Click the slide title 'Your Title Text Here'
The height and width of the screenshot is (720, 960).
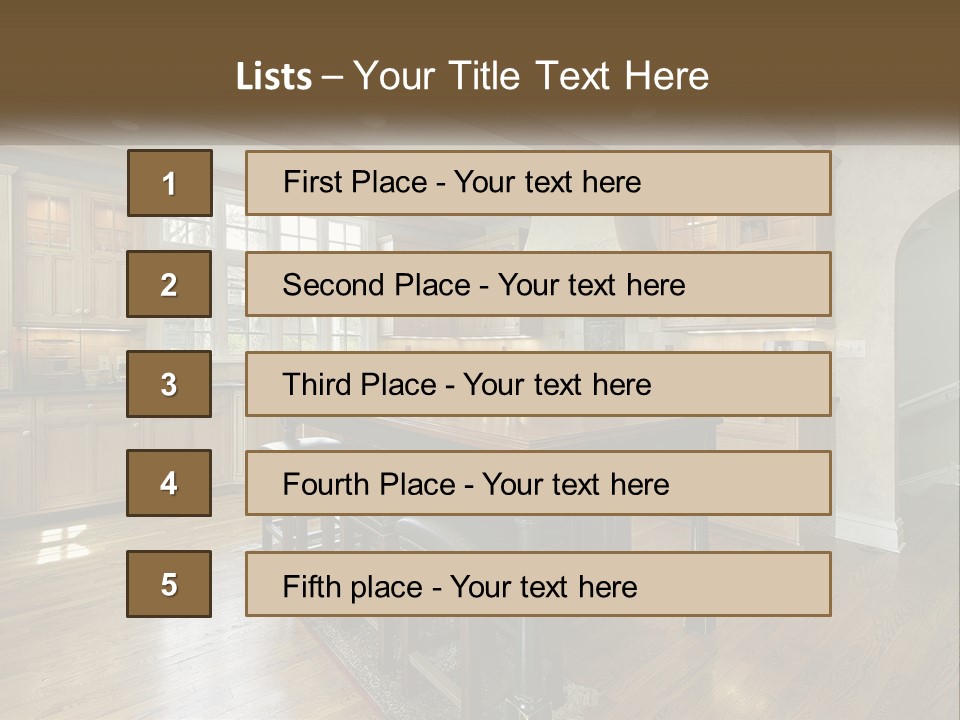tap(531, 76)
